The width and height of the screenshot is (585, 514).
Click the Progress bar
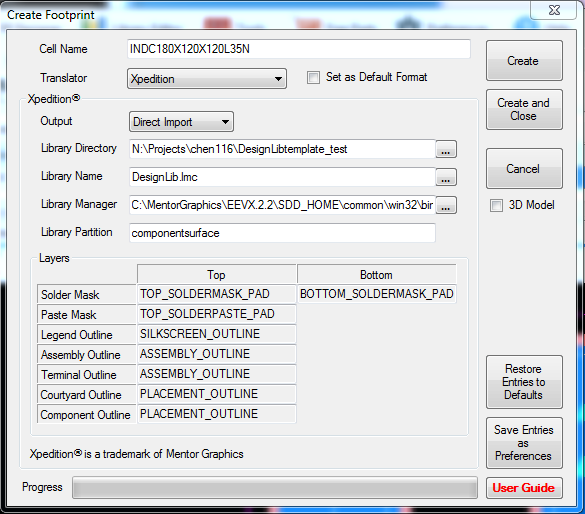pos(275,488)
